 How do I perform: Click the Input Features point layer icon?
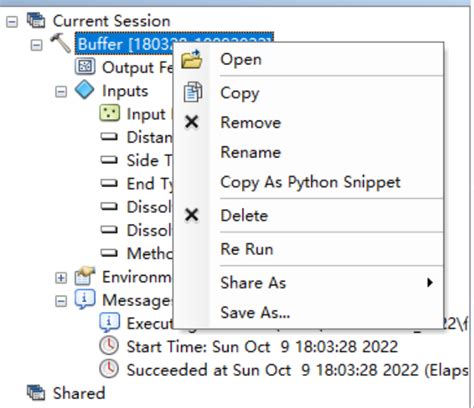point(110,113)
